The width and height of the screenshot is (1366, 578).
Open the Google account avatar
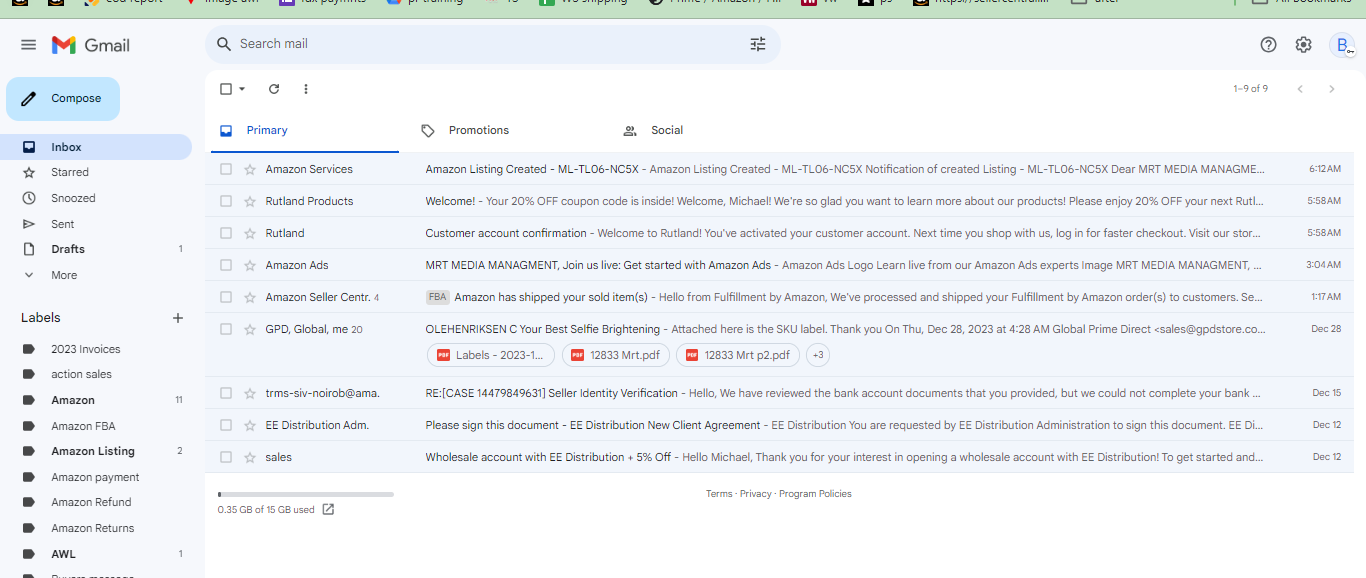click(1341, 45)
